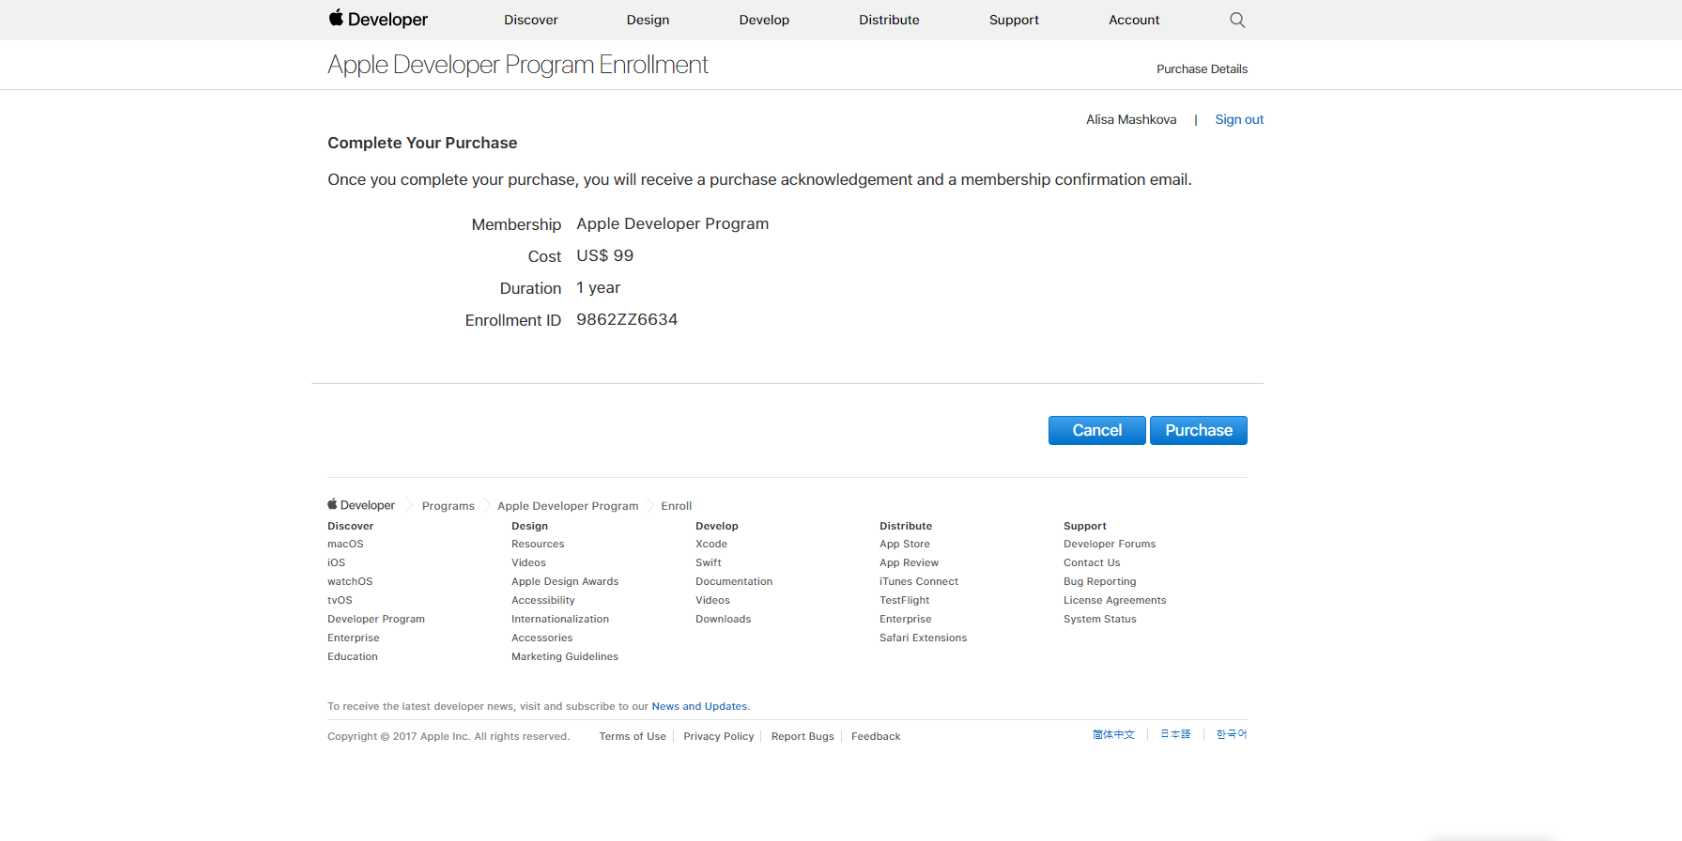1682x841 pixels.
Task: Go to the Swift link
Action: click(x=708, y=563)
